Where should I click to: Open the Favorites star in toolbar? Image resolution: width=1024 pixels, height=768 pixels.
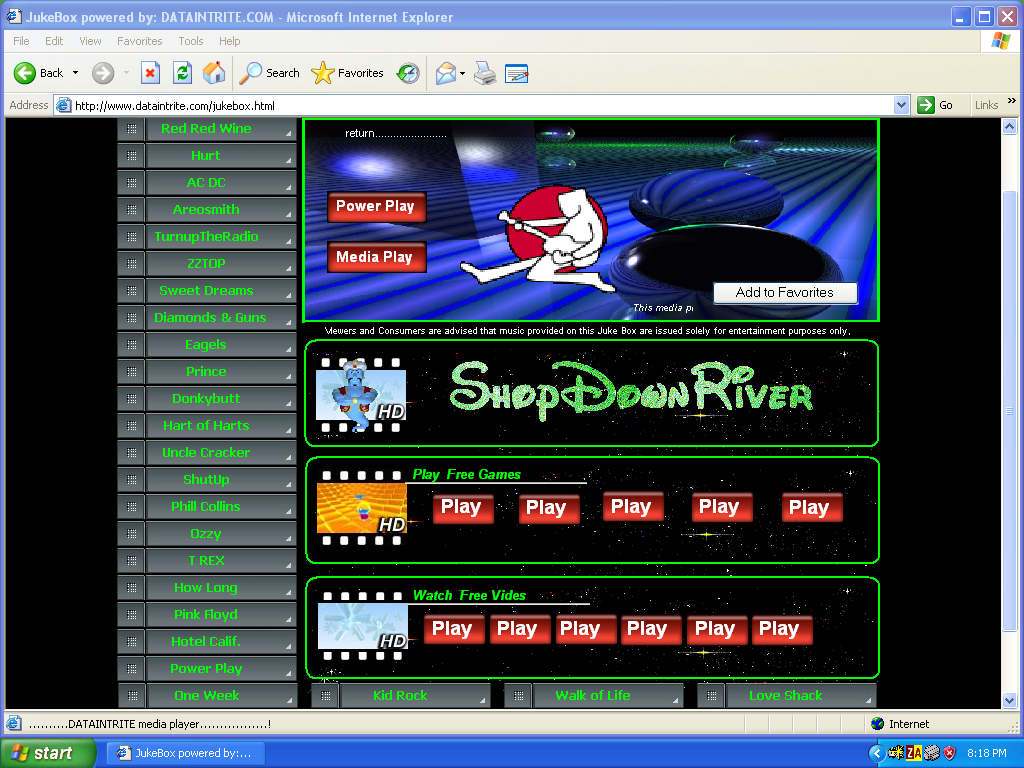coord(347,73)
